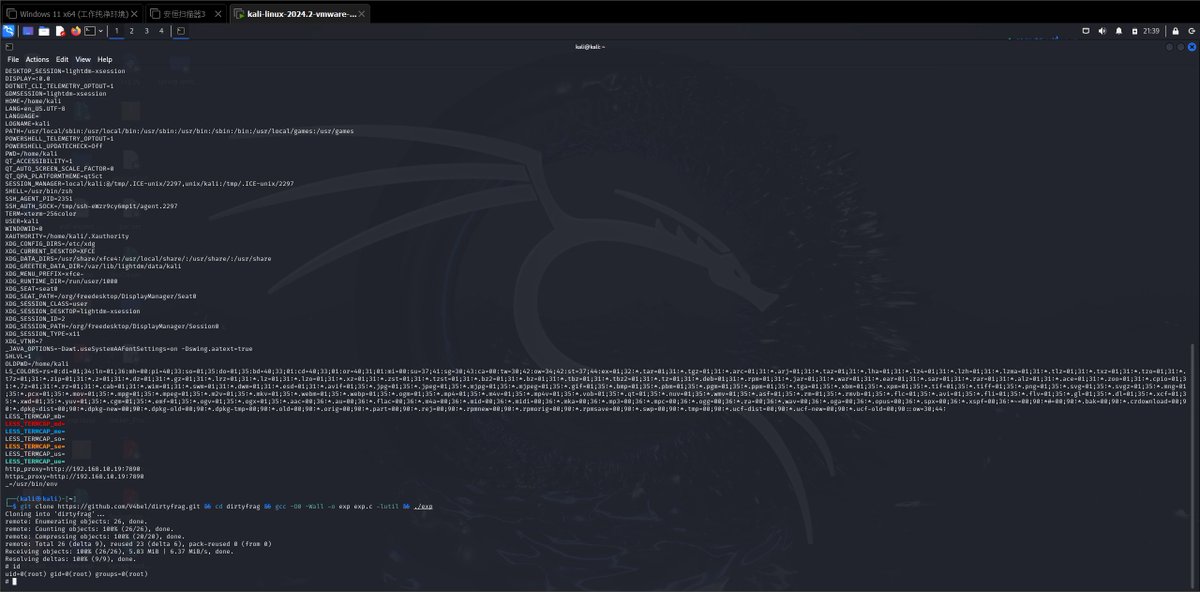Click the show desktop panel icon

pos(28,31)
